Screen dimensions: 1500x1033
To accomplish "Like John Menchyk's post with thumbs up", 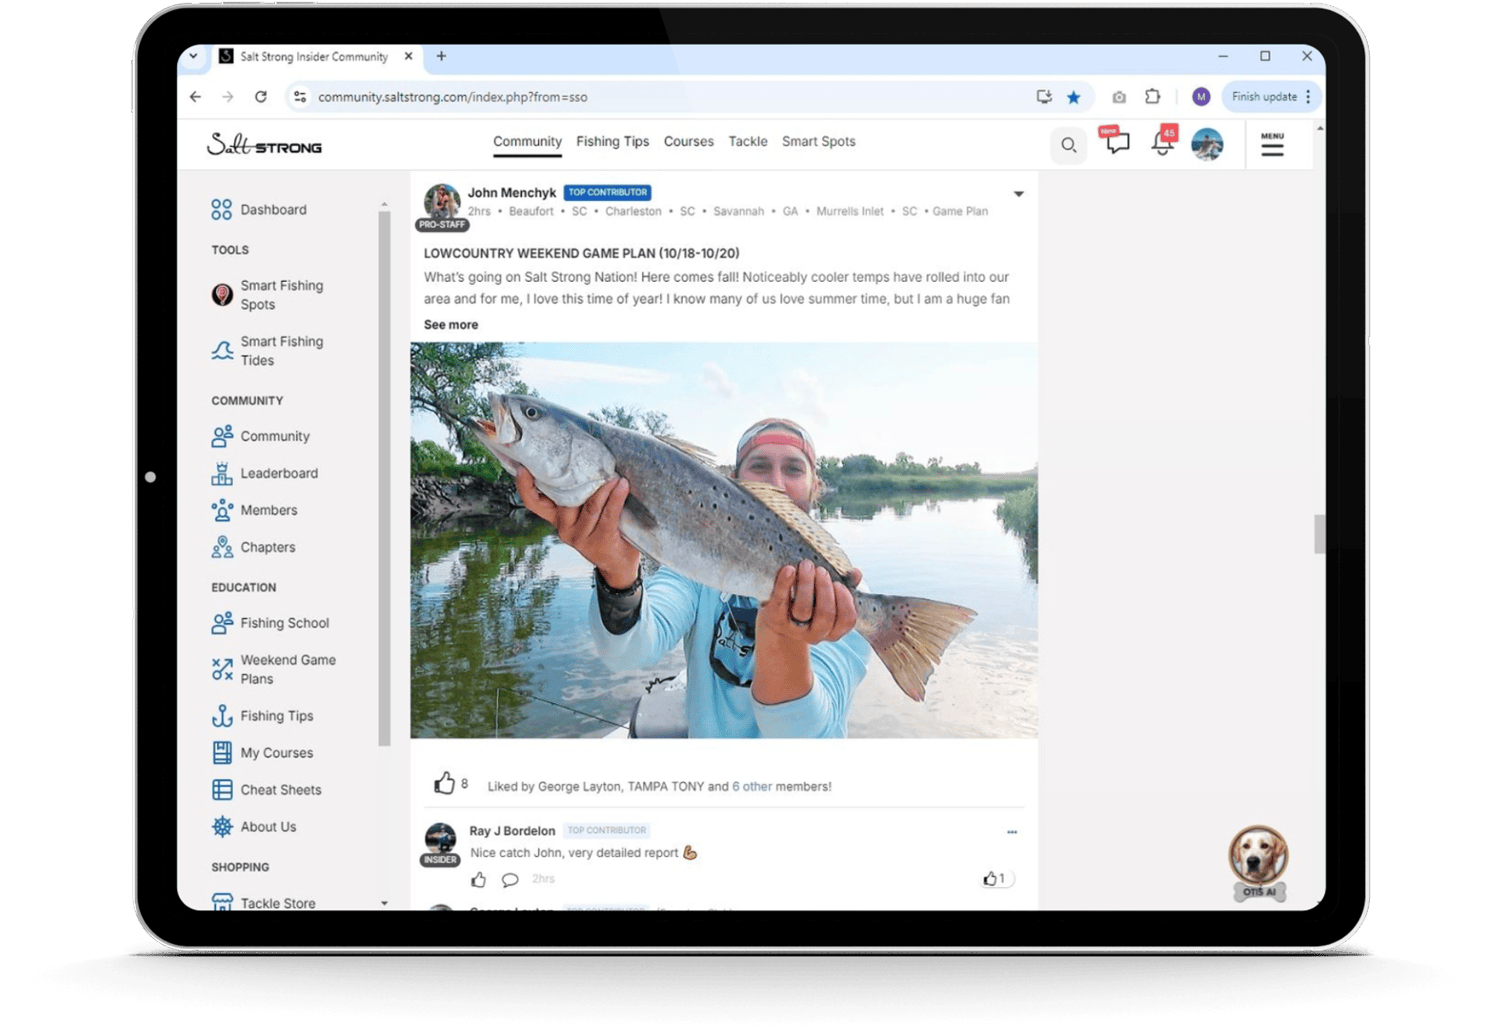I will [444, 784].
